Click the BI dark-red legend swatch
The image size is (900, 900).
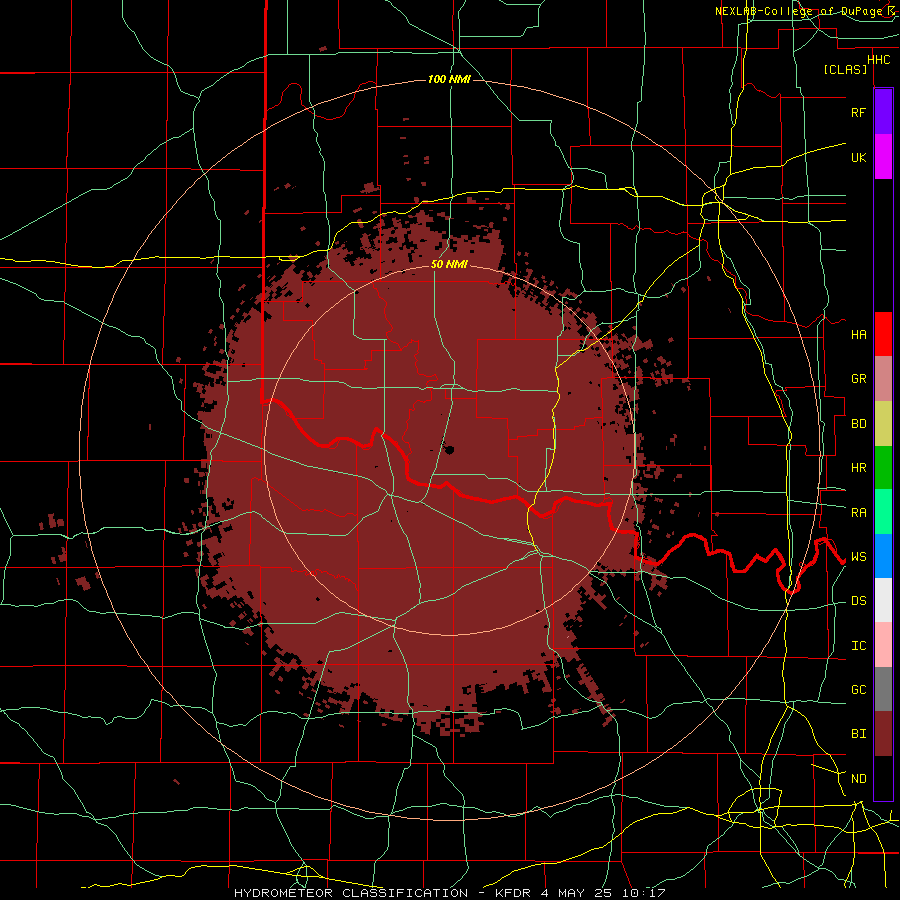pos(883,734)
